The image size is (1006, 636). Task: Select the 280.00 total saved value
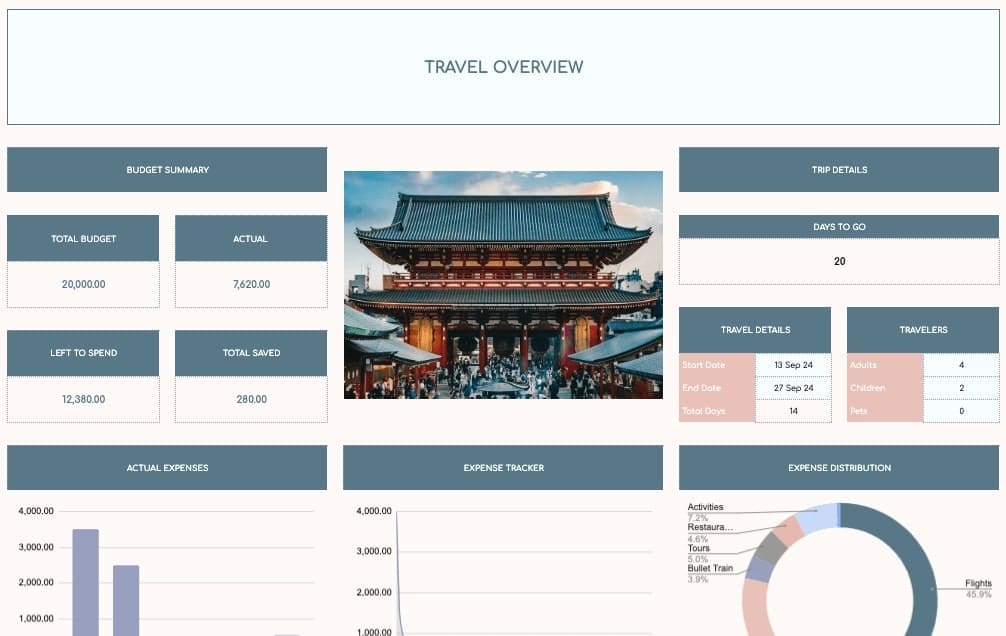pos(251,399)
